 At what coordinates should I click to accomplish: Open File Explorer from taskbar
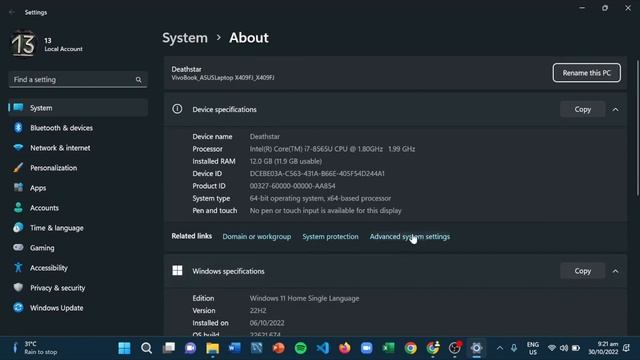click(213, 348)
